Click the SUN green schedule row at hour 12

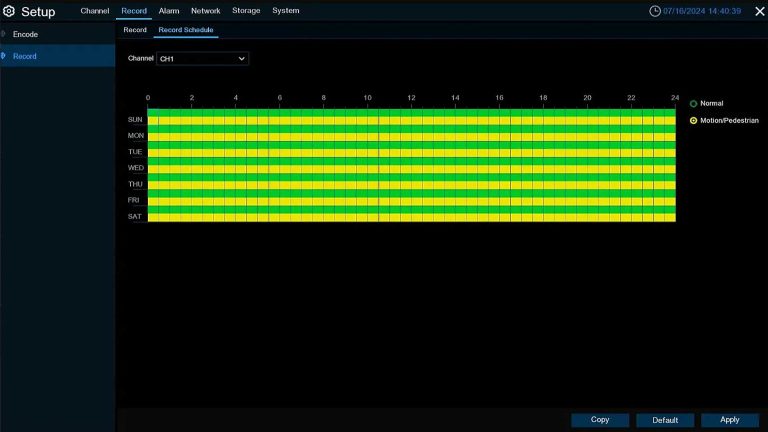pos(417,113)
